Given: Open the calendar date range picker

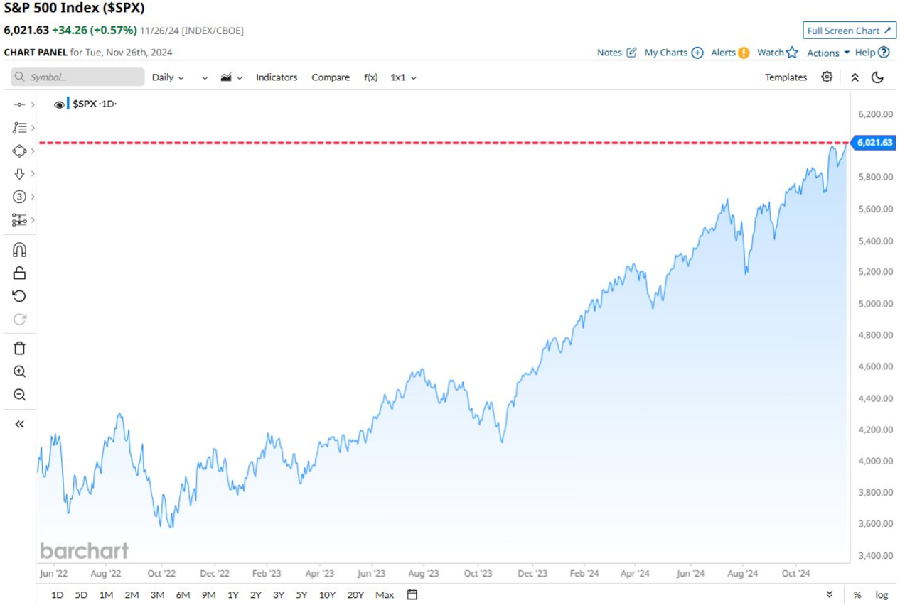Looking at the screenshot, I should [411, 595].
